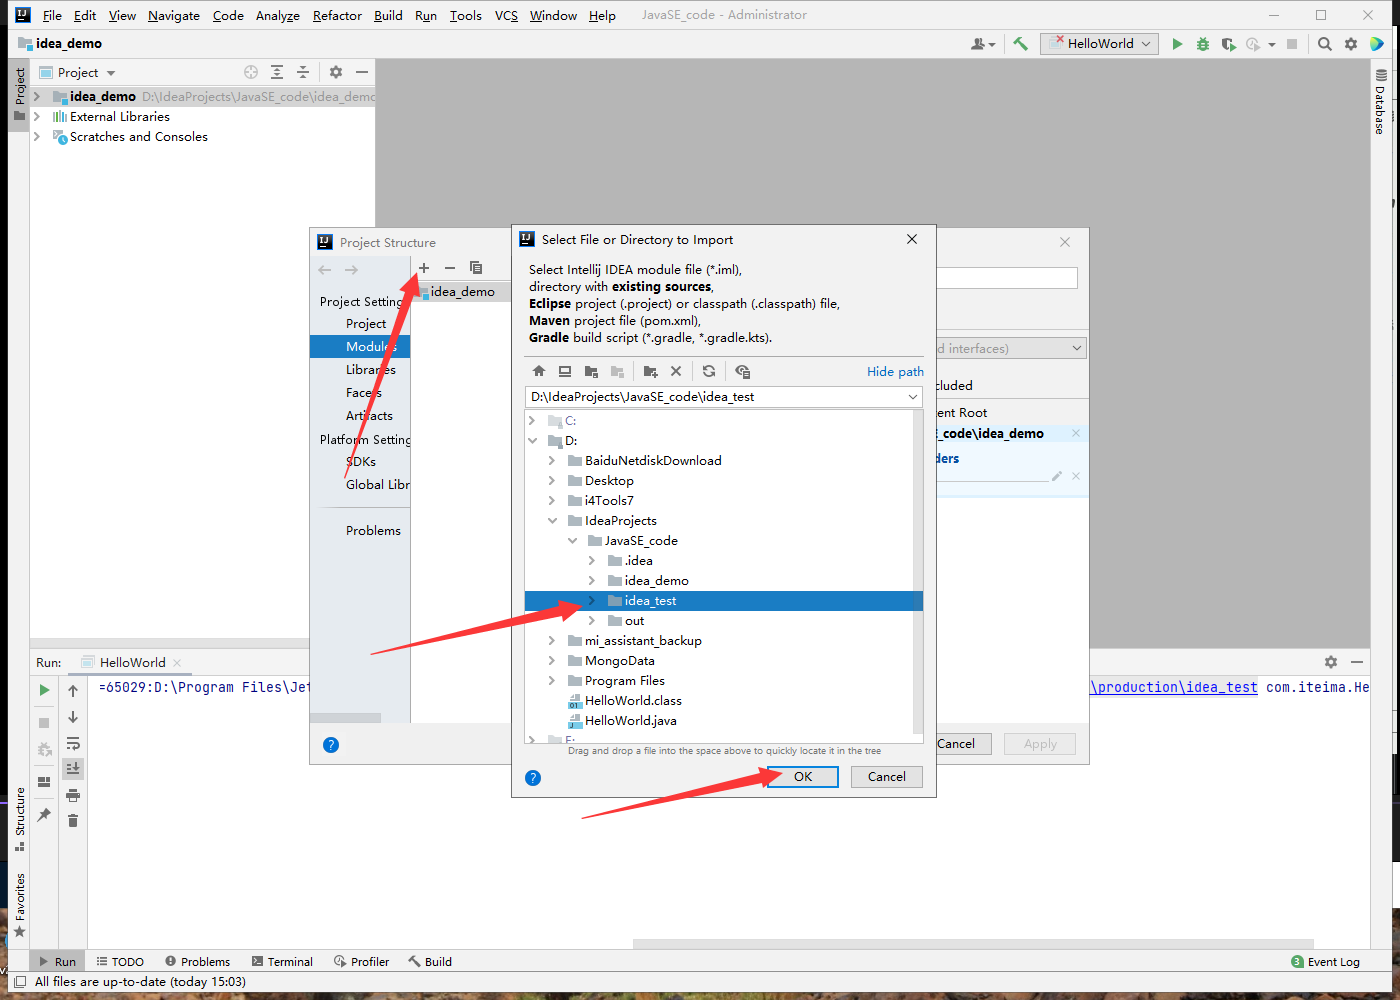Screen dimensions: 1400x1000
Task: Expand the C: drive node
Action: [x=532, y=421]
